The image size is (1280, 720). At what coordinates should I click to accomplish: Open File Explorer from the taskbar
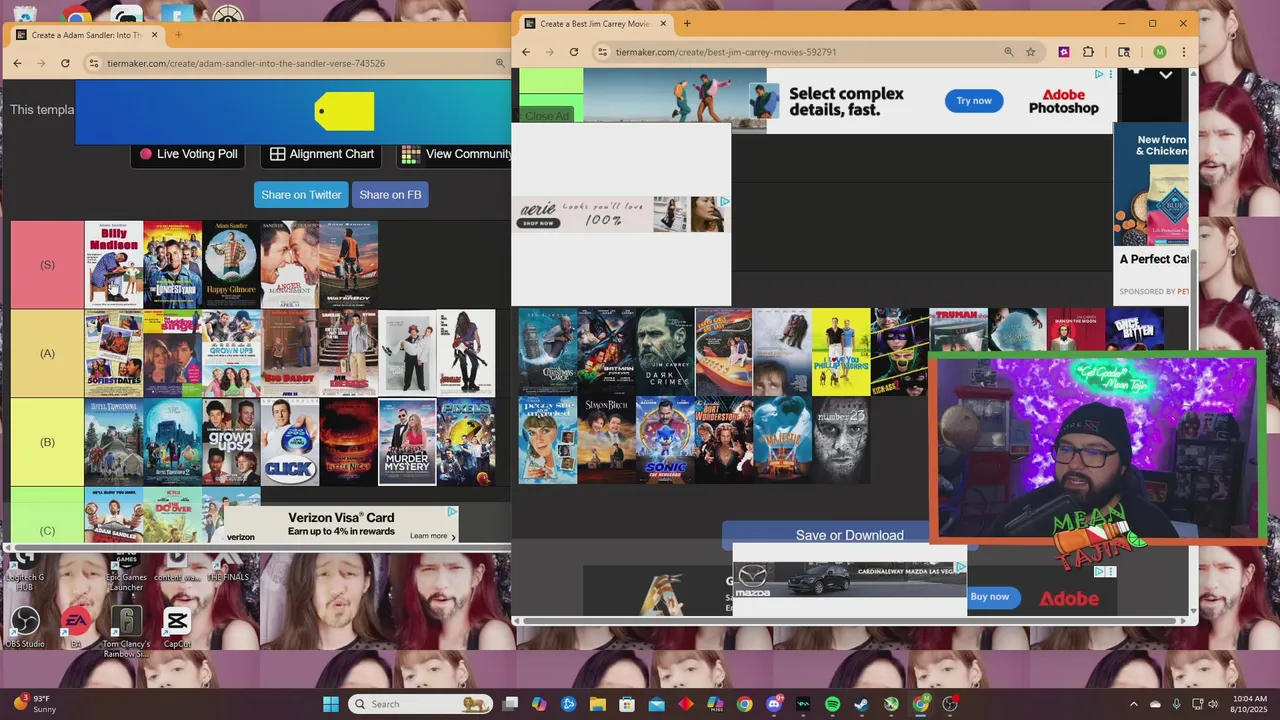coord(598,704)
